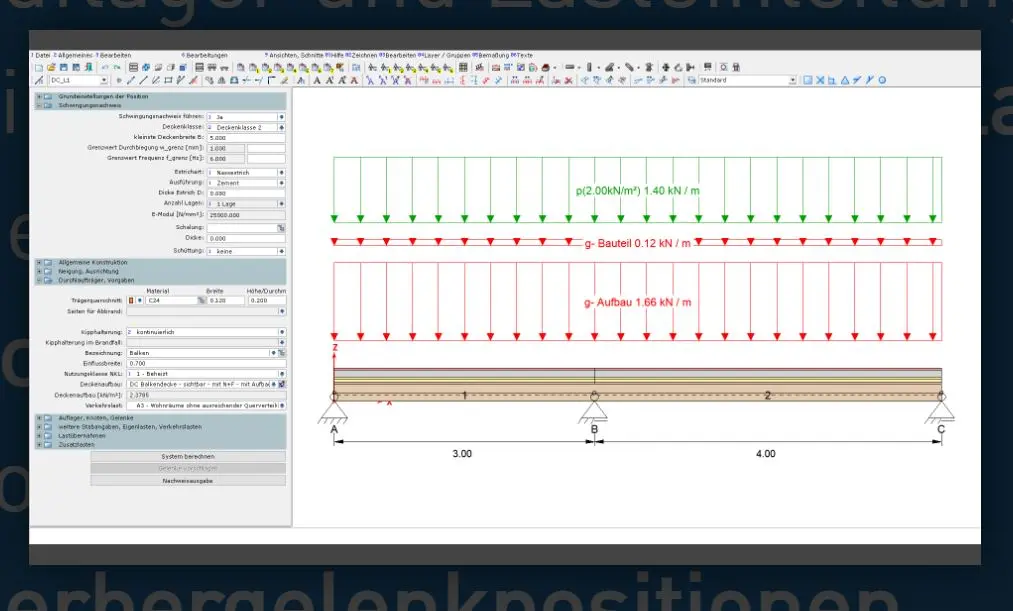Click the small icon at the end of the Bezeichnung row
Image resolution: width=1013 pixels, height=611 pixels.
coord(282,353)
